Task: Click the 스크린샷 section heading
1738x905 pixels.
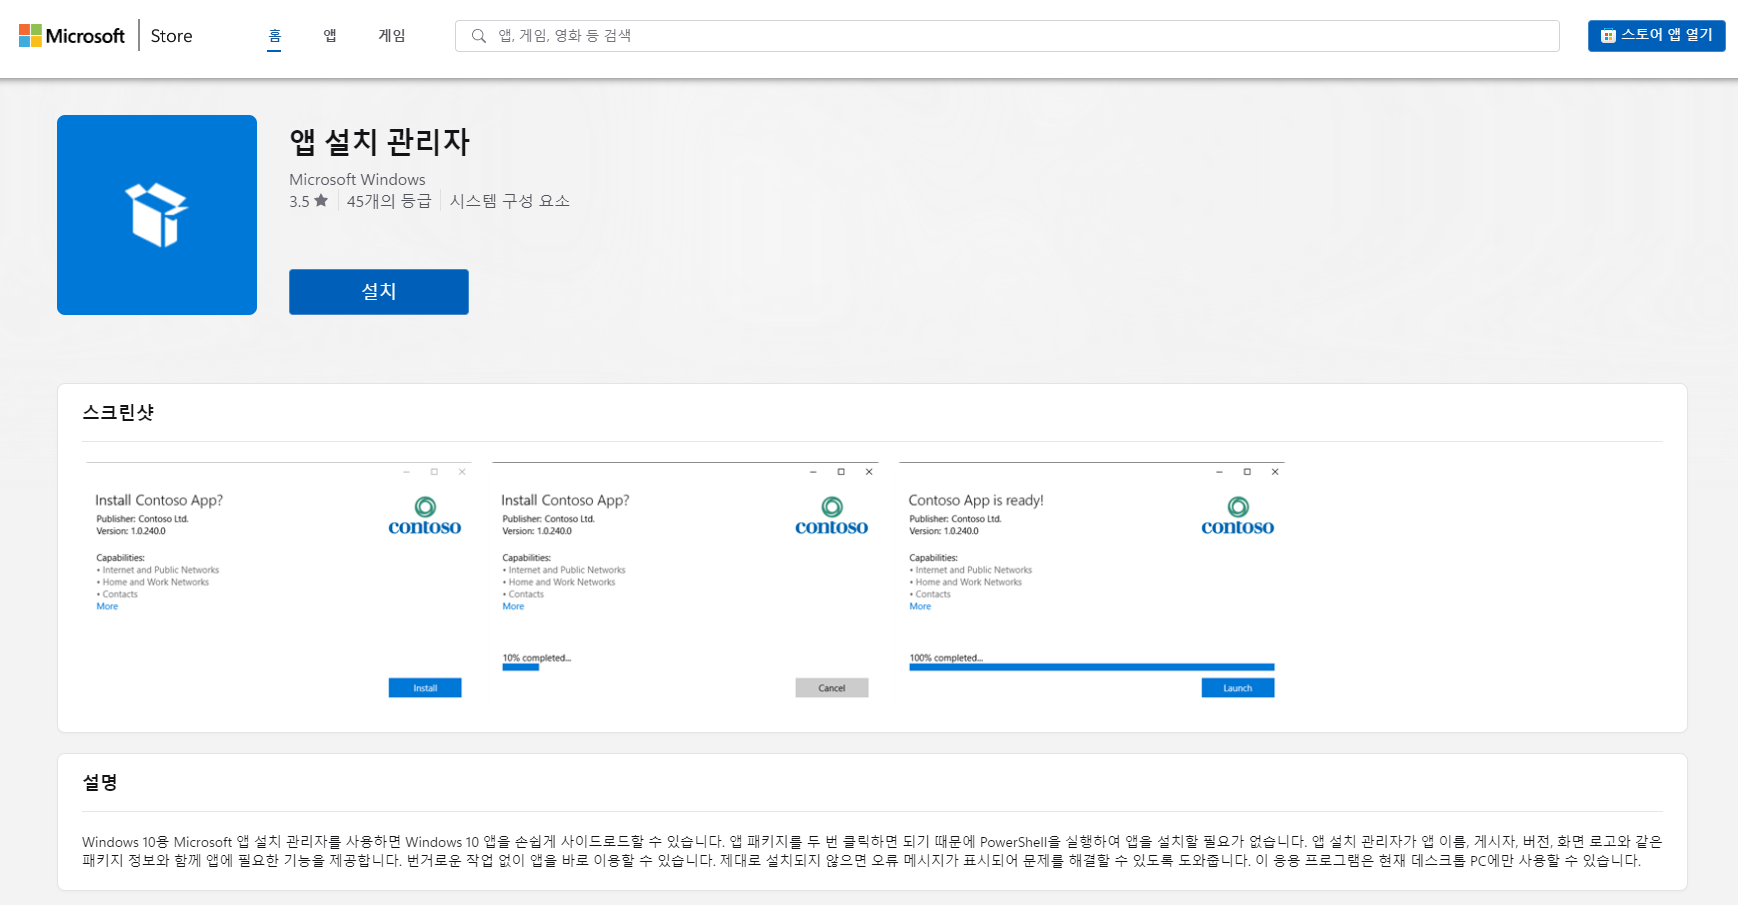Action: tap(118, 413)
